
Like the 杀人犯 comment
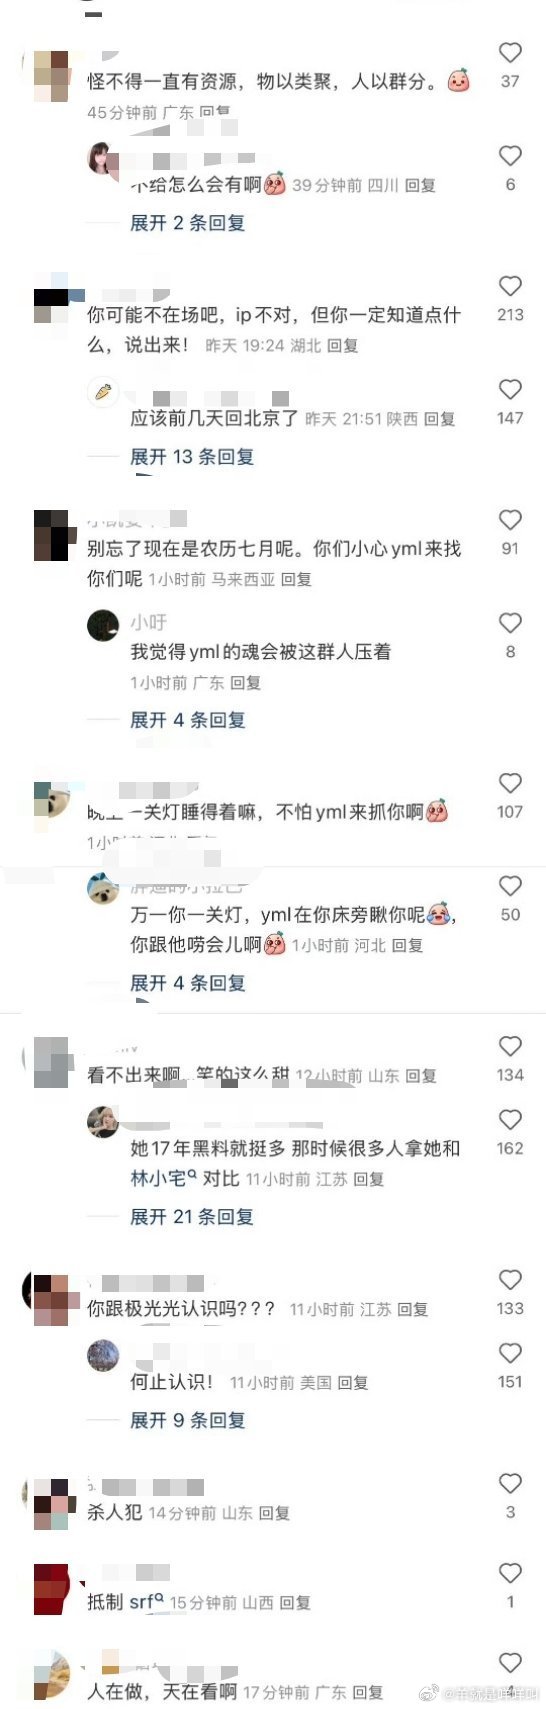coord(510,1484)
